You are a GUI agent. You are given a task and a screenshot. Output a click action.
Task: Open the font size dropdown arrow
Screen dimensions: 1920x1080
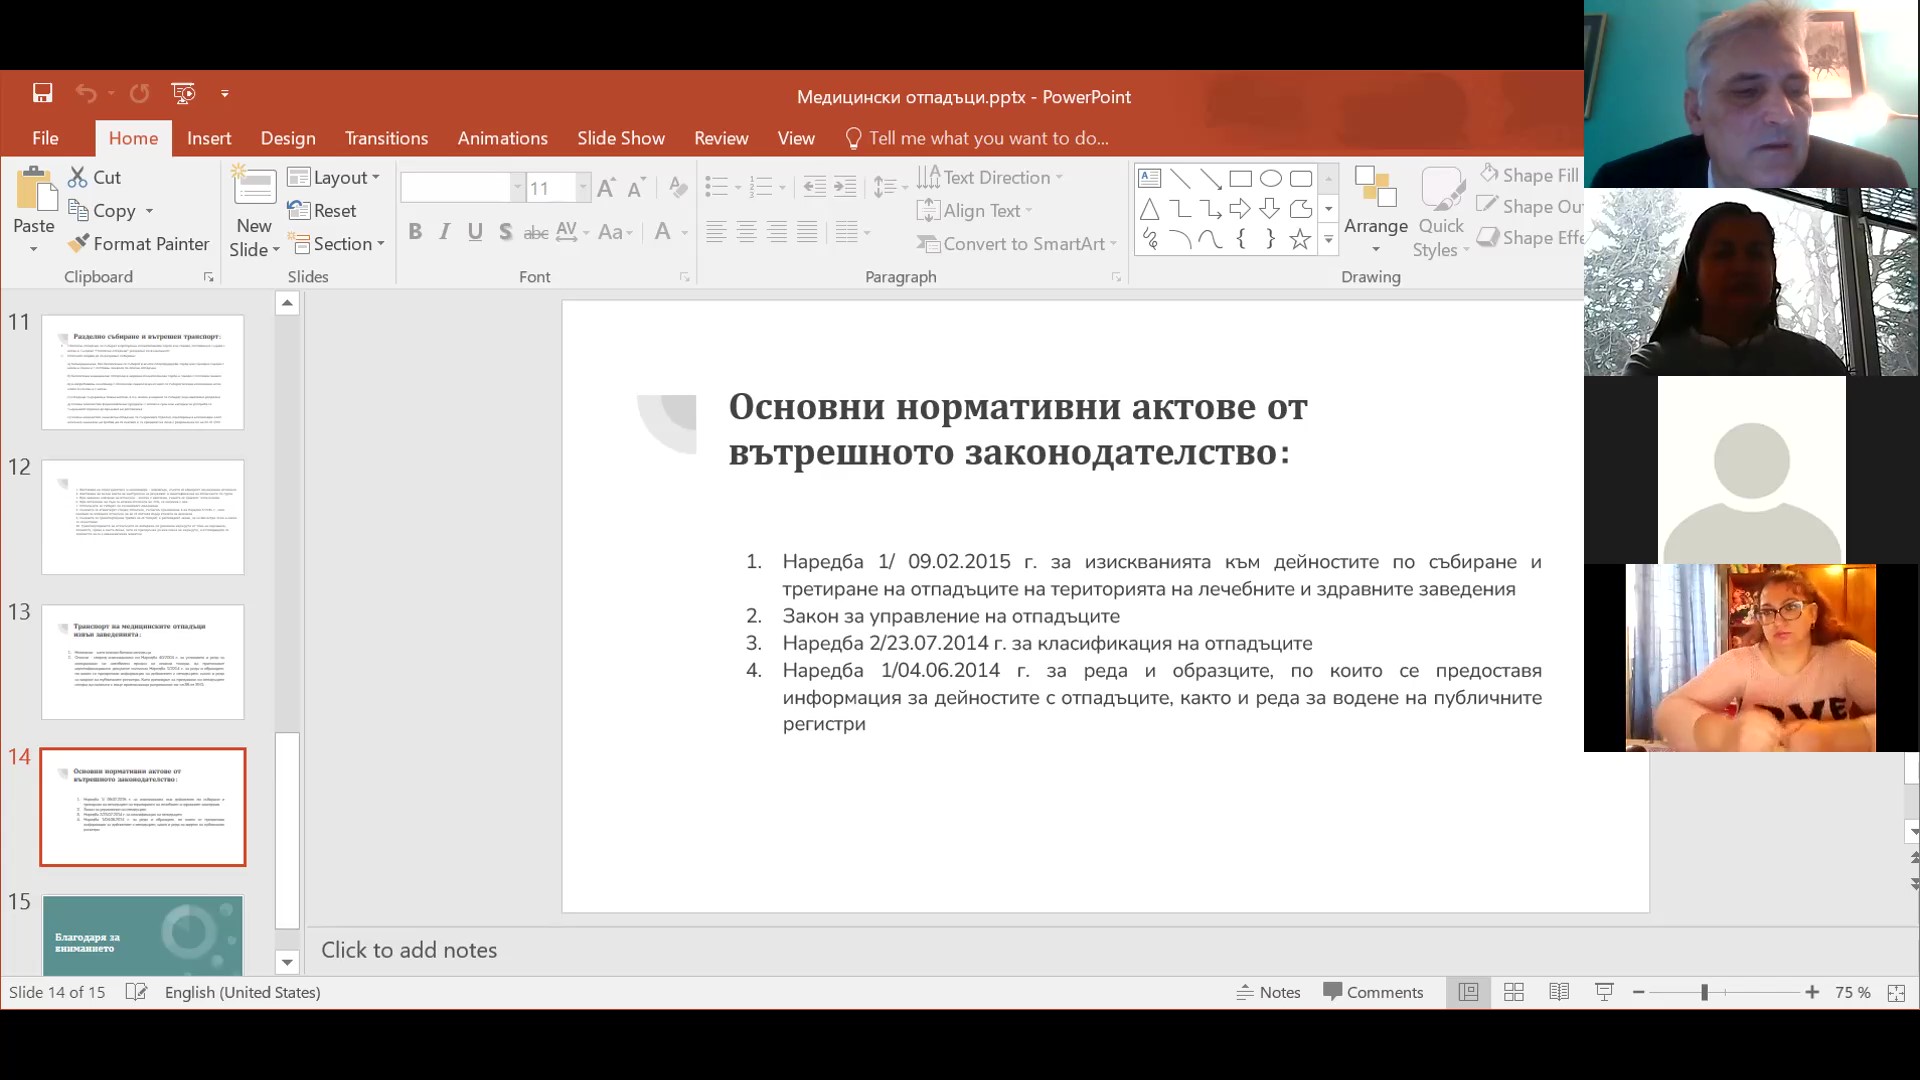[x=582, y=188]
